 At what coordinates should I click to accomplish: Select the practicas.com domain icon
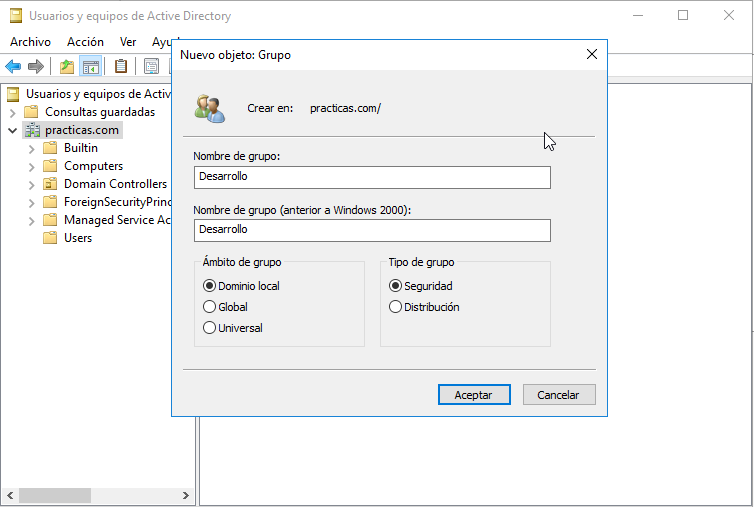pyautogui.click(x=32, y=130)
